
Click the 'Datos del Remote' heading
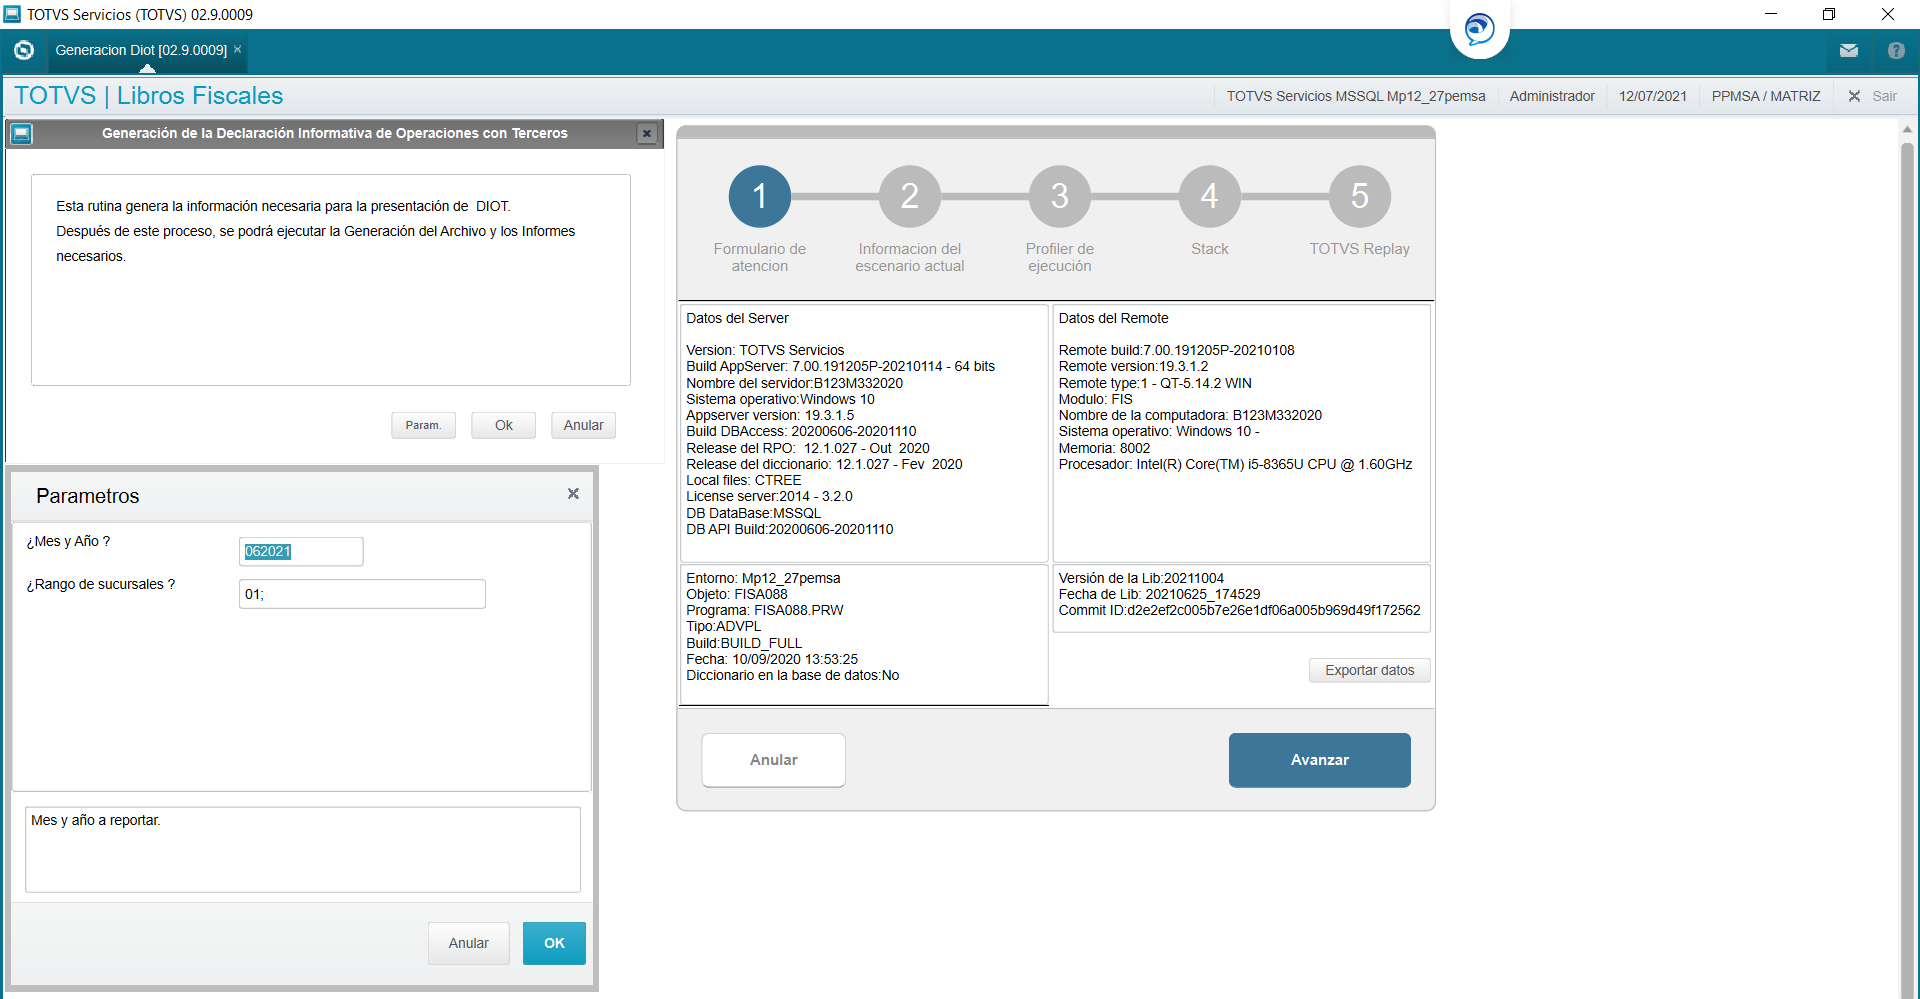pyautogui.click(x=1113, y=318)
